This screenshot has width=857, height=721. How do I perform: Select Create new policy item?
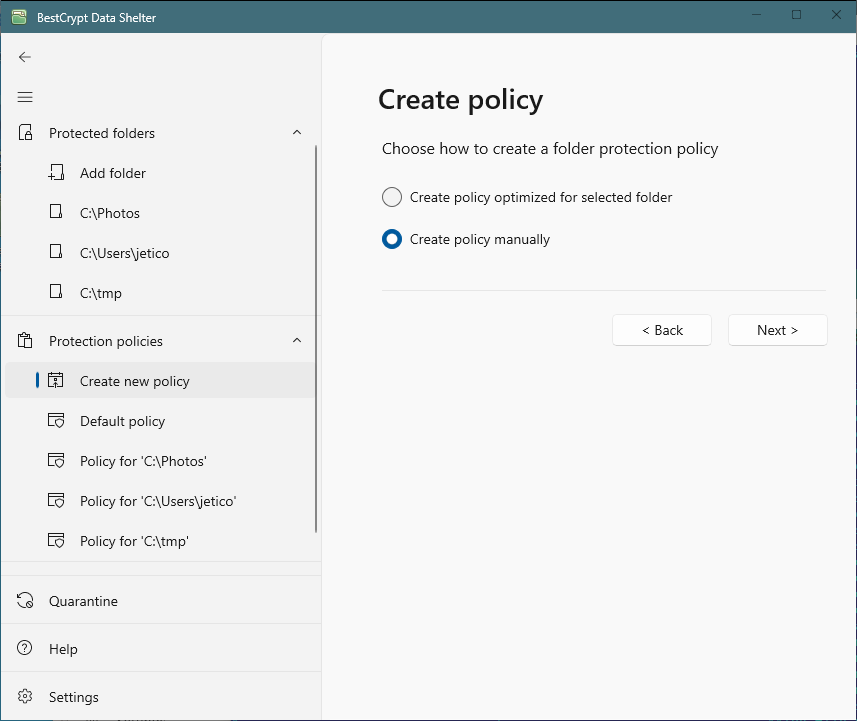pyautogui.click(x=160, y=381)
